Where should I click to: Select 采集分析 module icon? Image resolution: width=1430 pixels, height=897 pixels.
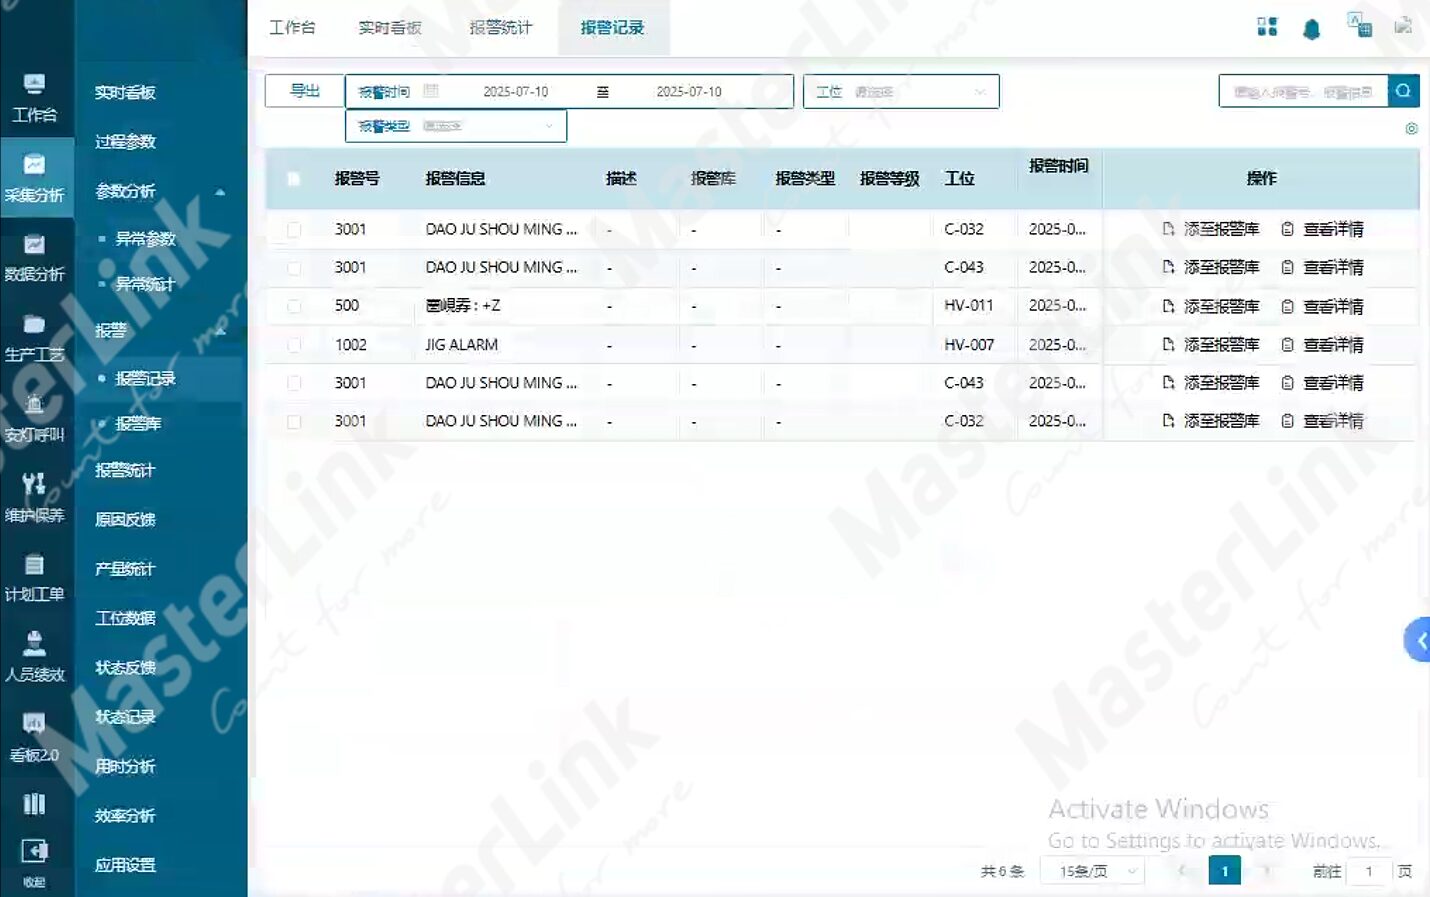(x=34, y=165)
